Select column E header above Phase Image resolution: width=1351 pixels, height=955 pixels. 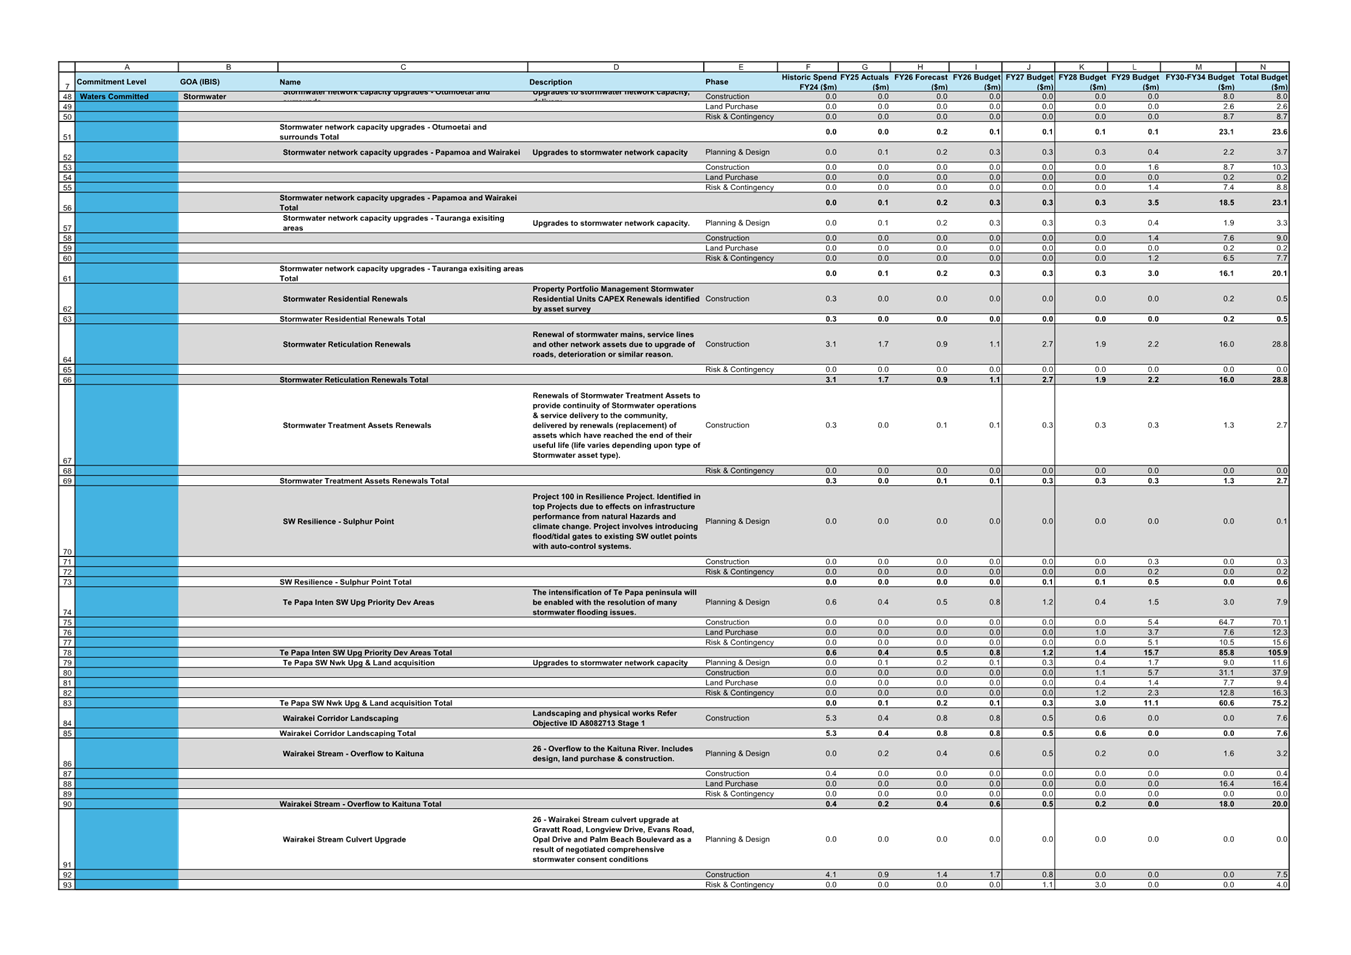[x=740, y=67]
